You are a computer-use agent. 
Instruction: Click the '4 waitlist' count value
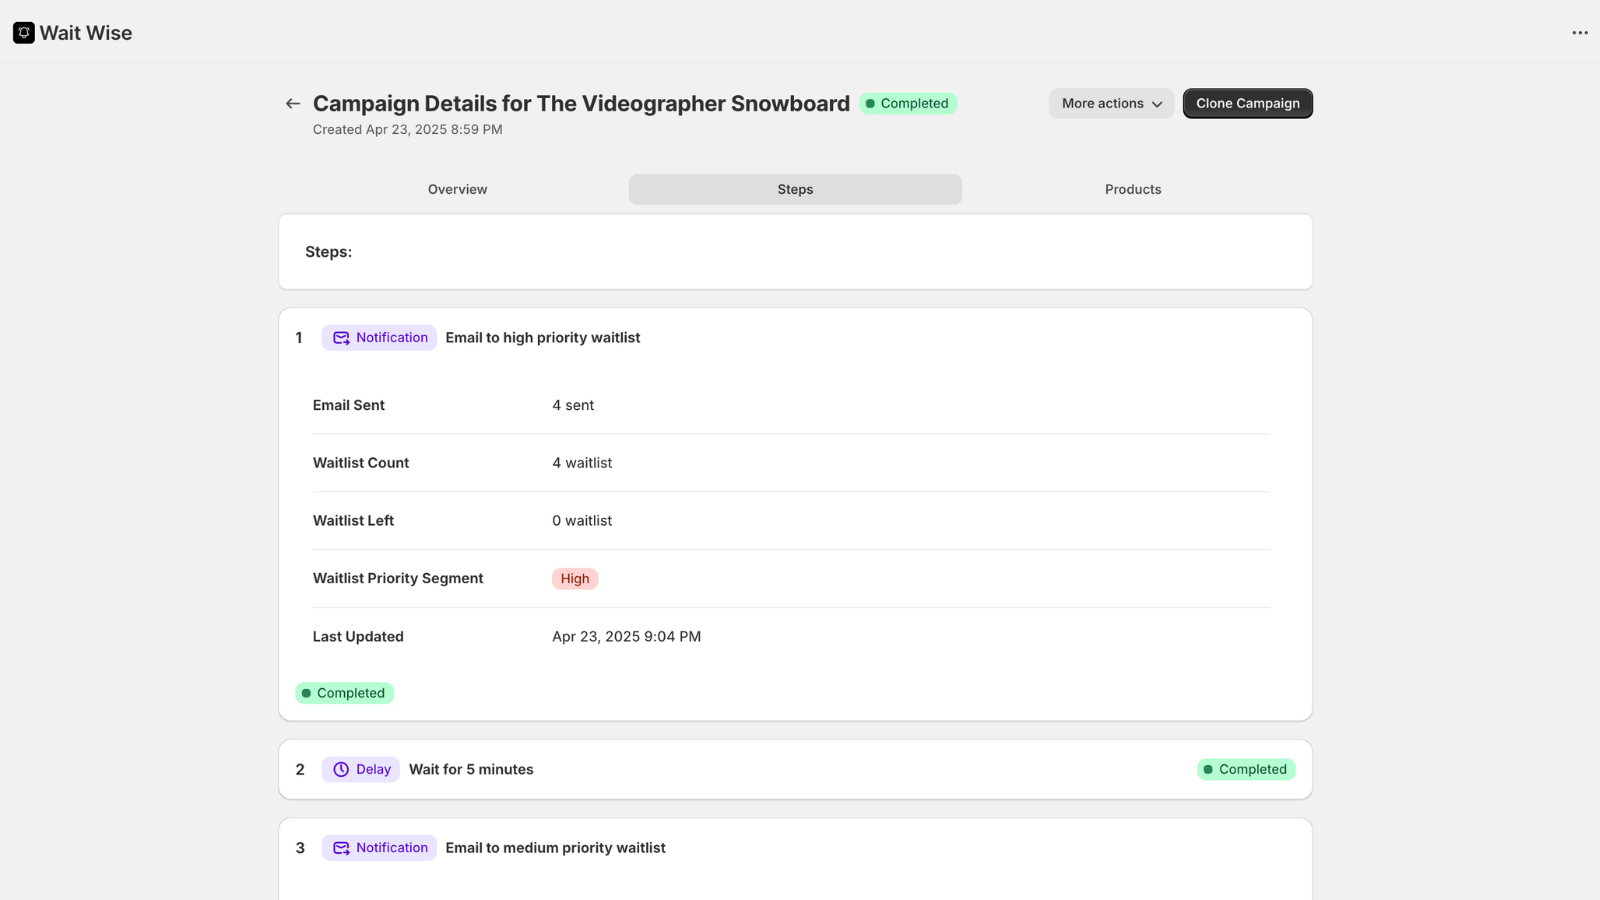[582, 463]
